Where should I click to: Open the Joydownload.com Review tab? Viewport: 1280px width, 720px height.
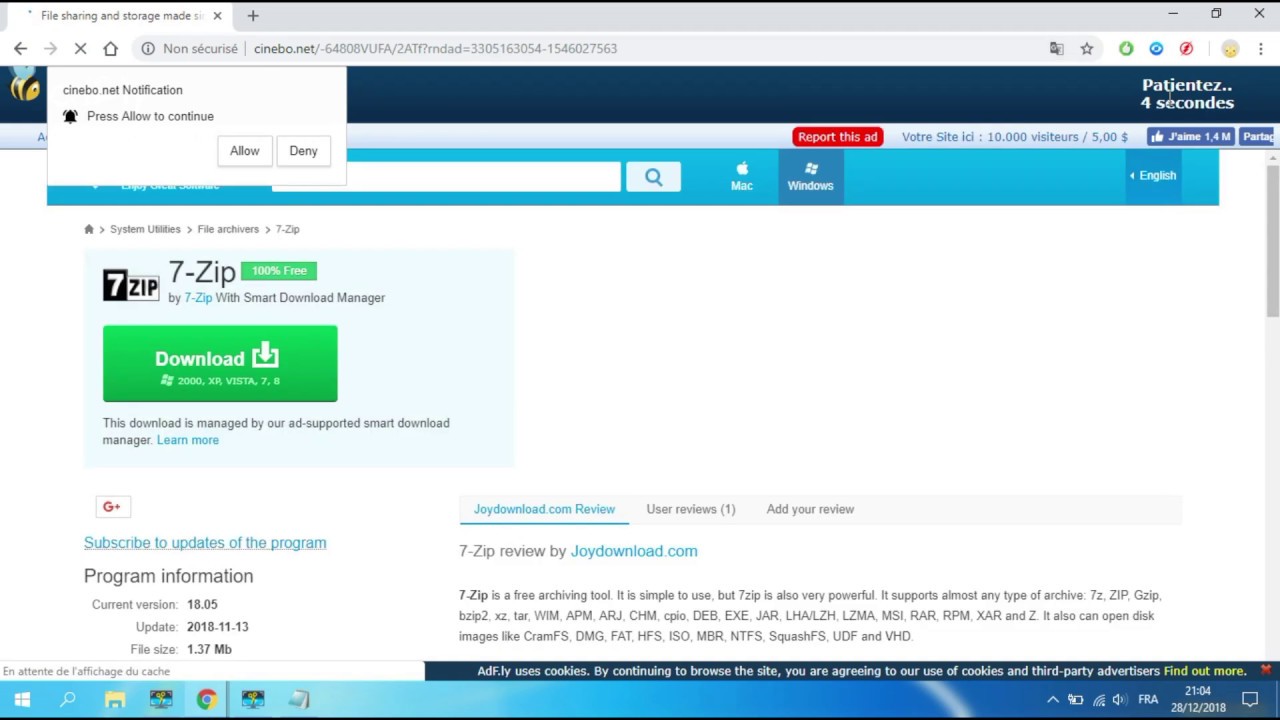544,509
